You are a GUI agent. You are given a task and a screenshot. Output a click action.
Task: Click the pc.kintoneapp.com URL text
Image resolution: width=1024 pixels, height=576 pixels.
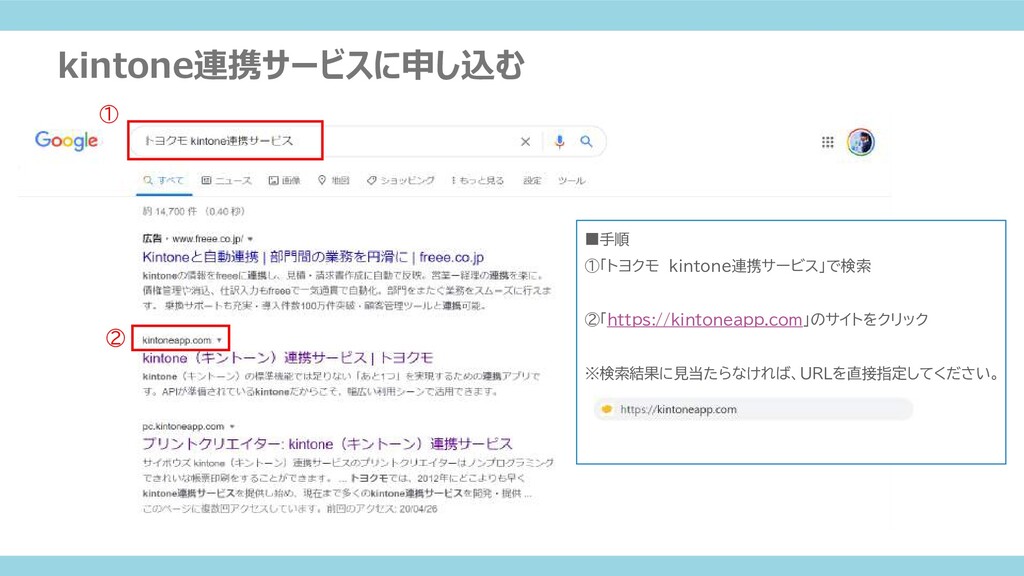[183, 426]
